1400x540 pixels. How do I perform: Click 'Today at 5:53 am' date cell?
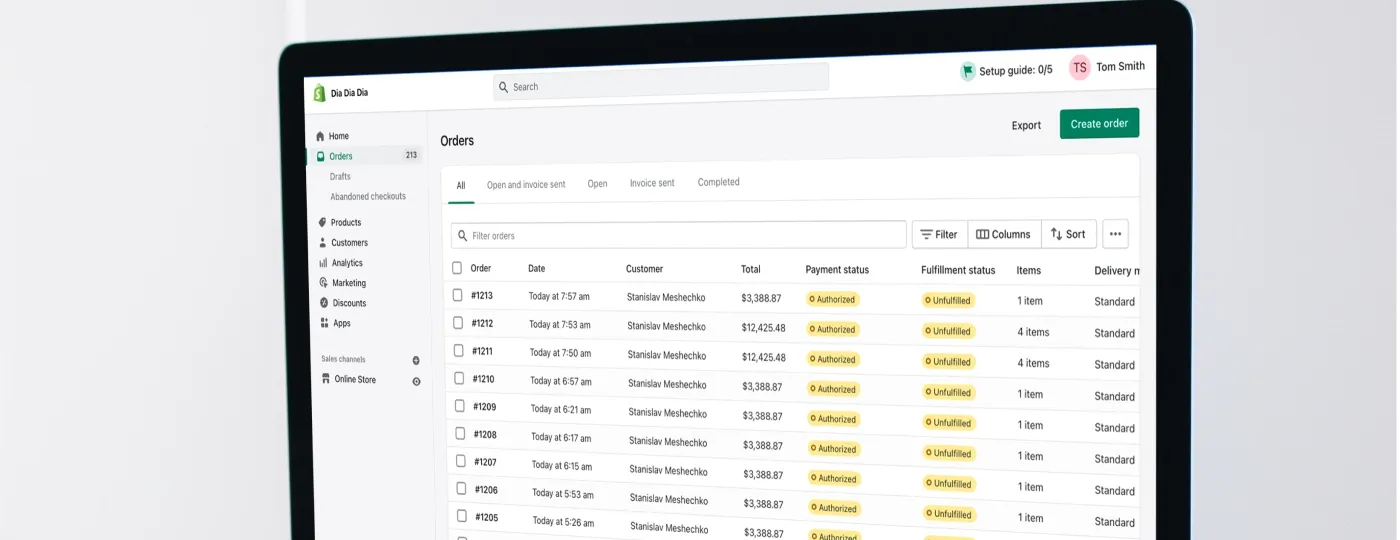563,493
